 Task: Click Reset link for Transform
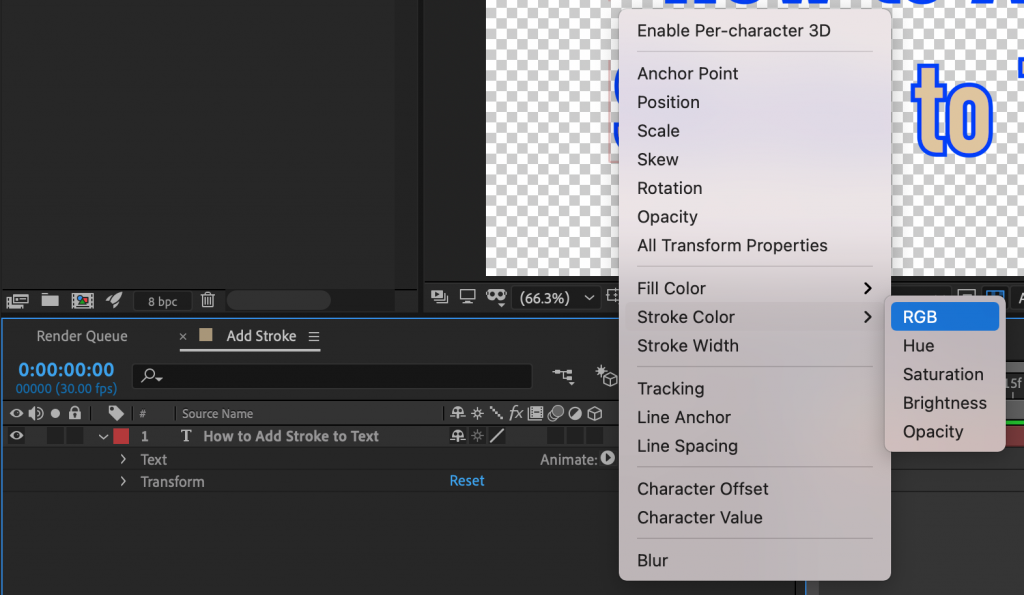point(467,481)
